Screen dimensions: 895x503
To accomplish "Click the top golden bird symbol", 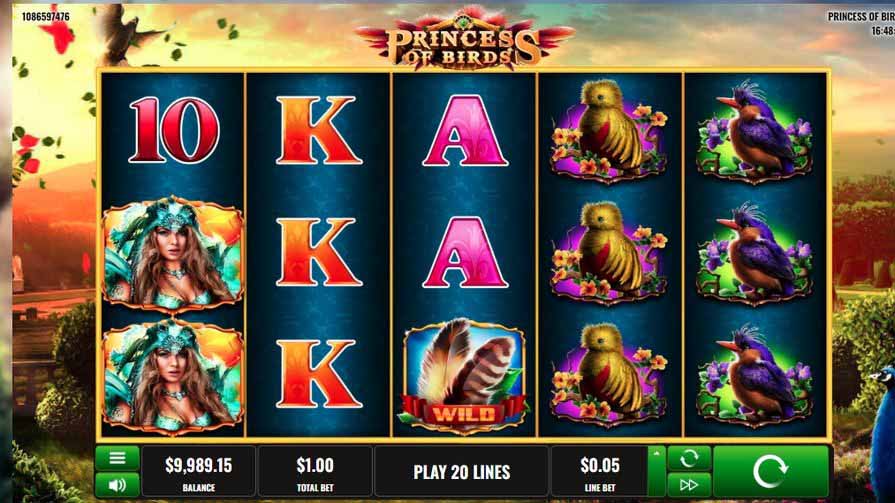I will click(608, 131).
